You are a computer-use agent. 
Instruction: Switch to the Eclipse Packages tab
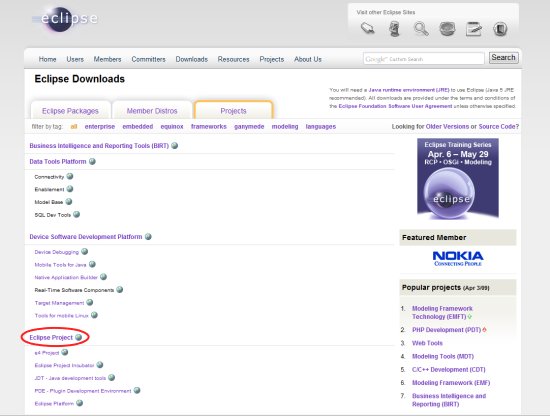[71, 110]
